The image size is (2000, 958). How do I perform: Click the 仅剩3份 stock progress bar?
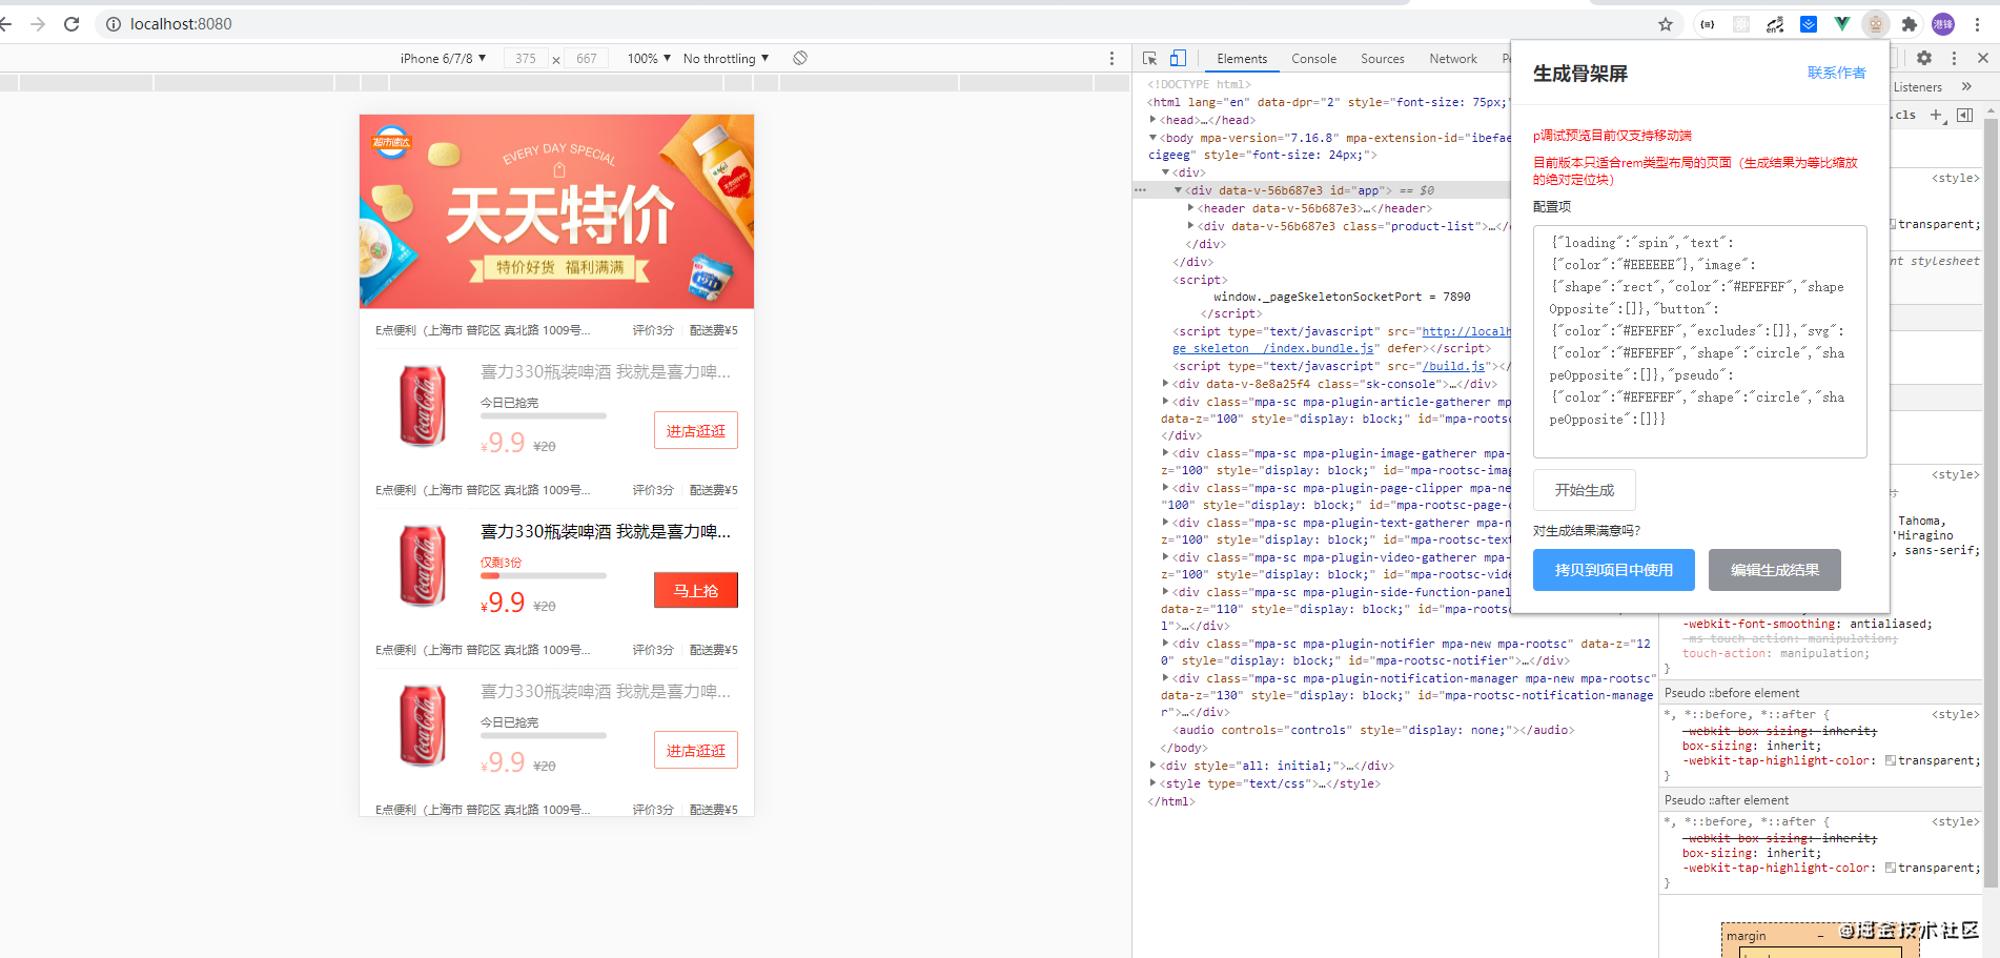tap(543, 576)
